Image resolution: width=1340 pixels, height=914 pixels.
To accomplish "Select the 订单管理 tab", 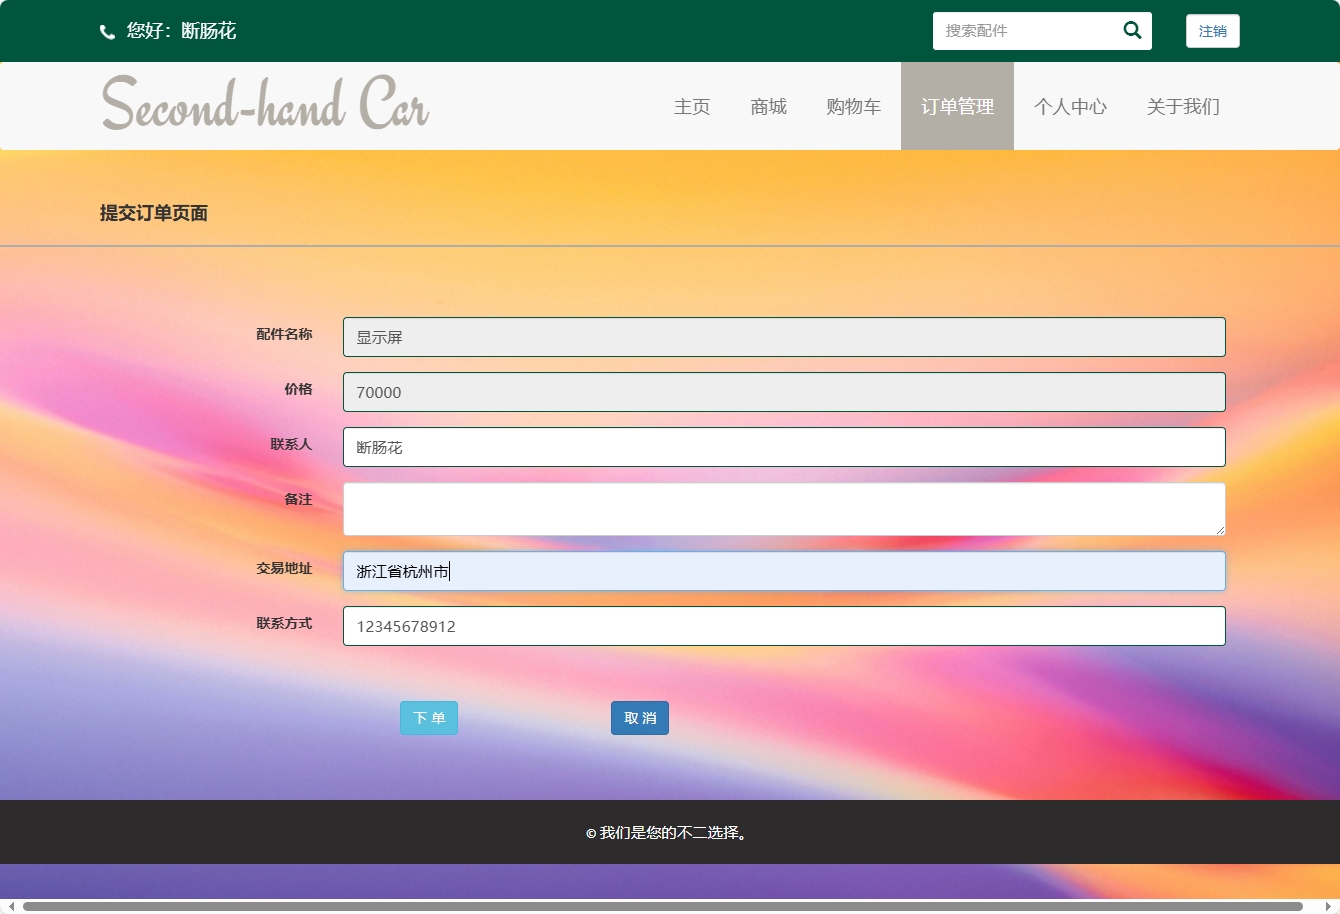I will tap(957, 106).
